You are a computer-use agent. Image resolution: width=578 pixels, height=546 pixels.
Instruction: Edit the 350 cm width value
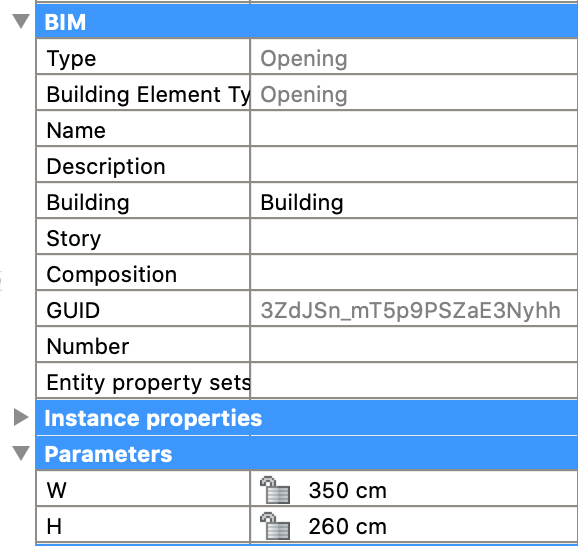348,490
